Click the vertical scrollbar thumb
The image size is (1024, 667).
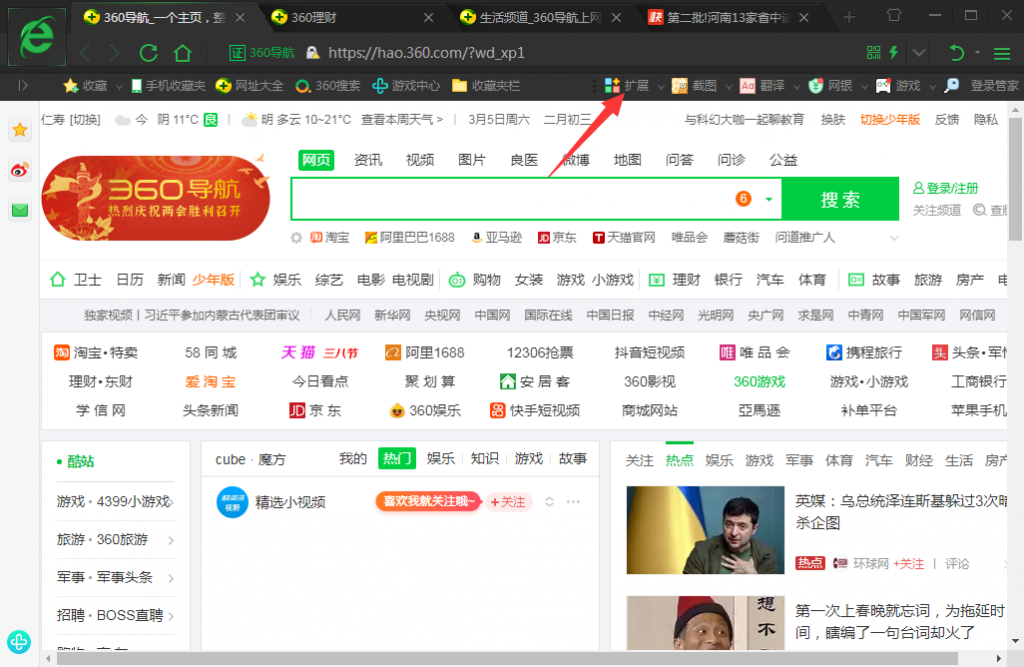point(1015,179)
